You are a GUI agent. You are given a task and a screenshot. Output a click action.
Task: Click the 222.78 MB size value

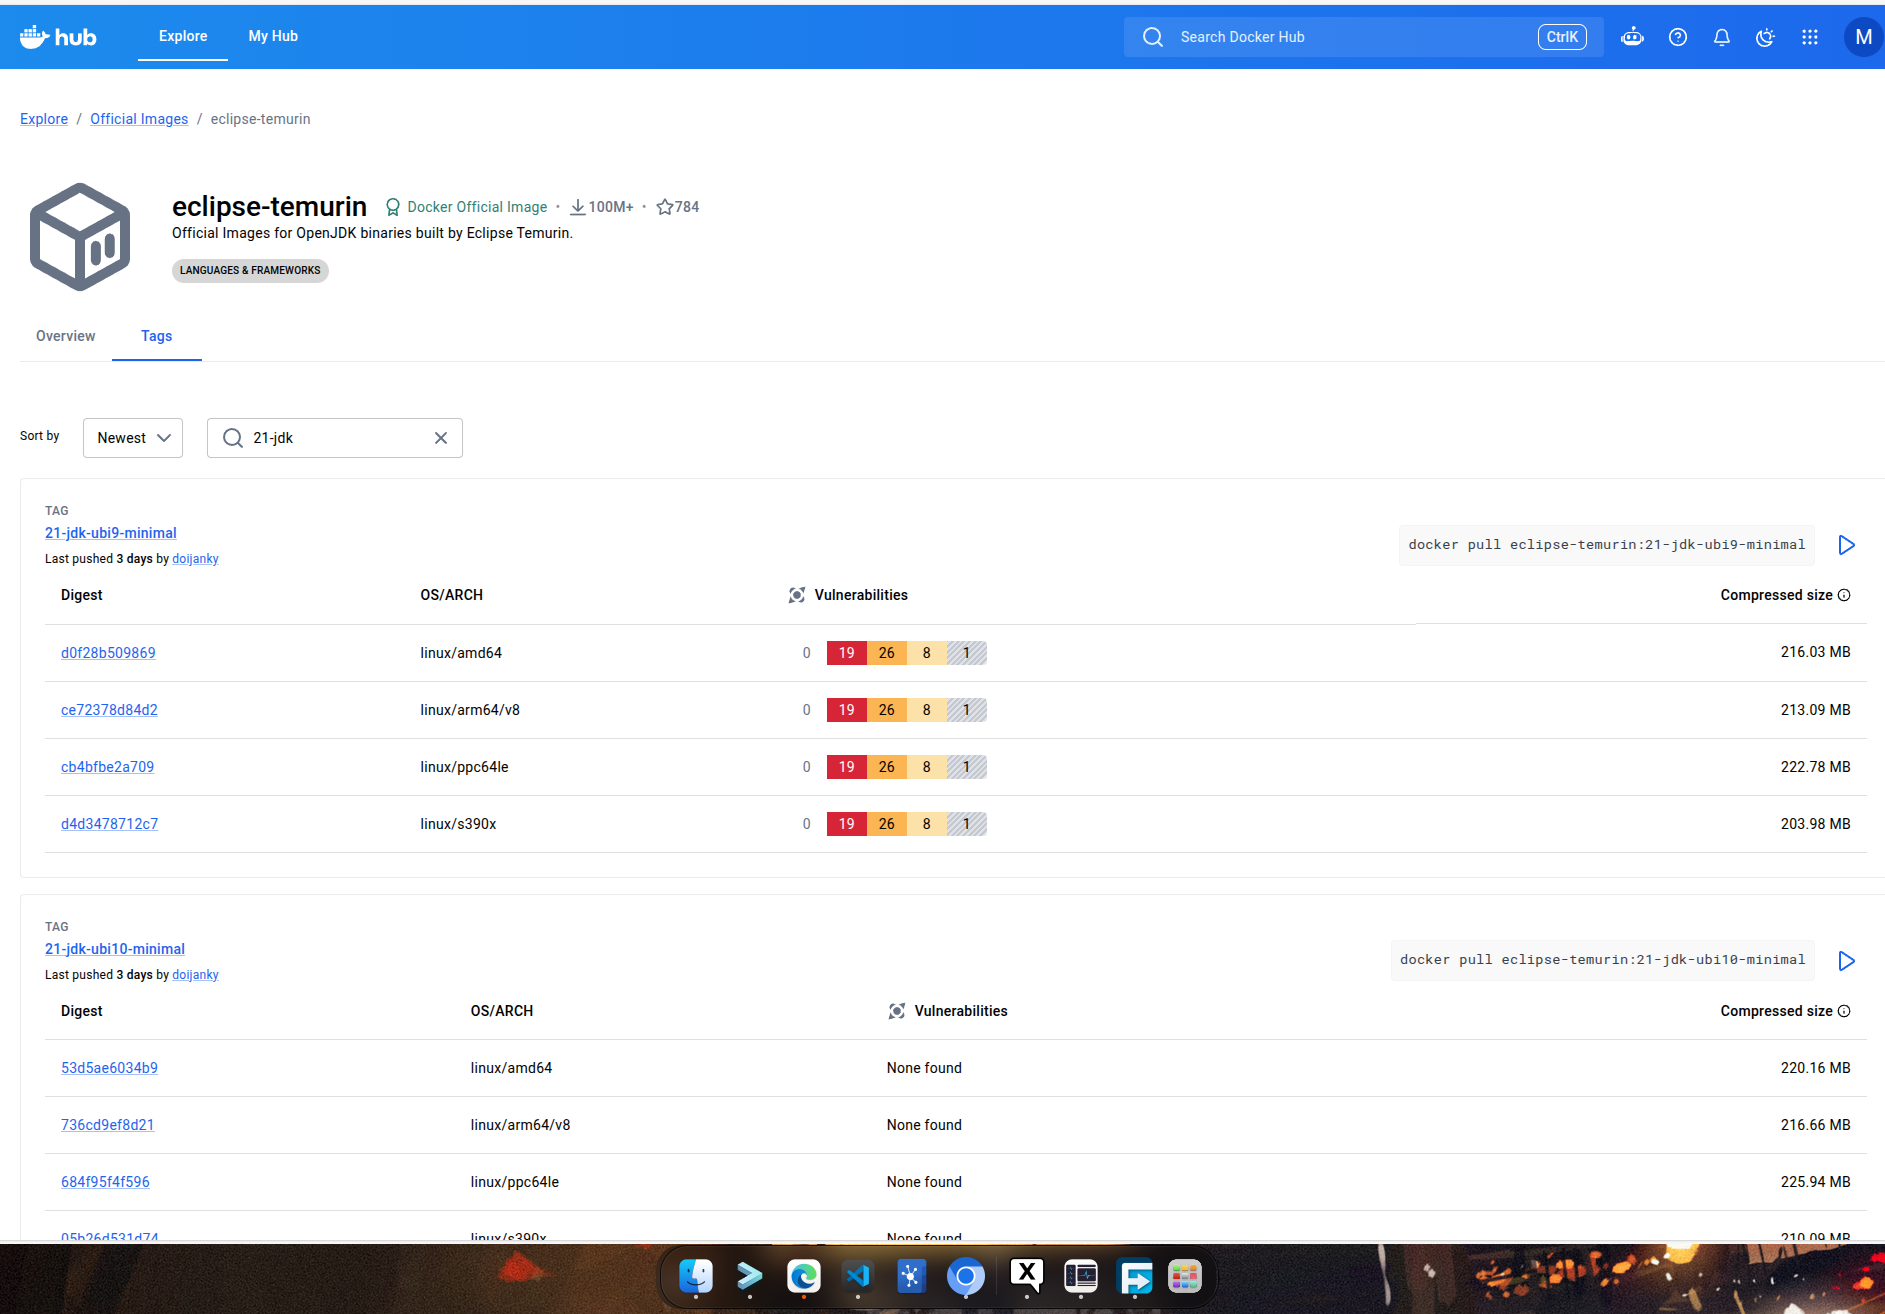click(1815, 767)
